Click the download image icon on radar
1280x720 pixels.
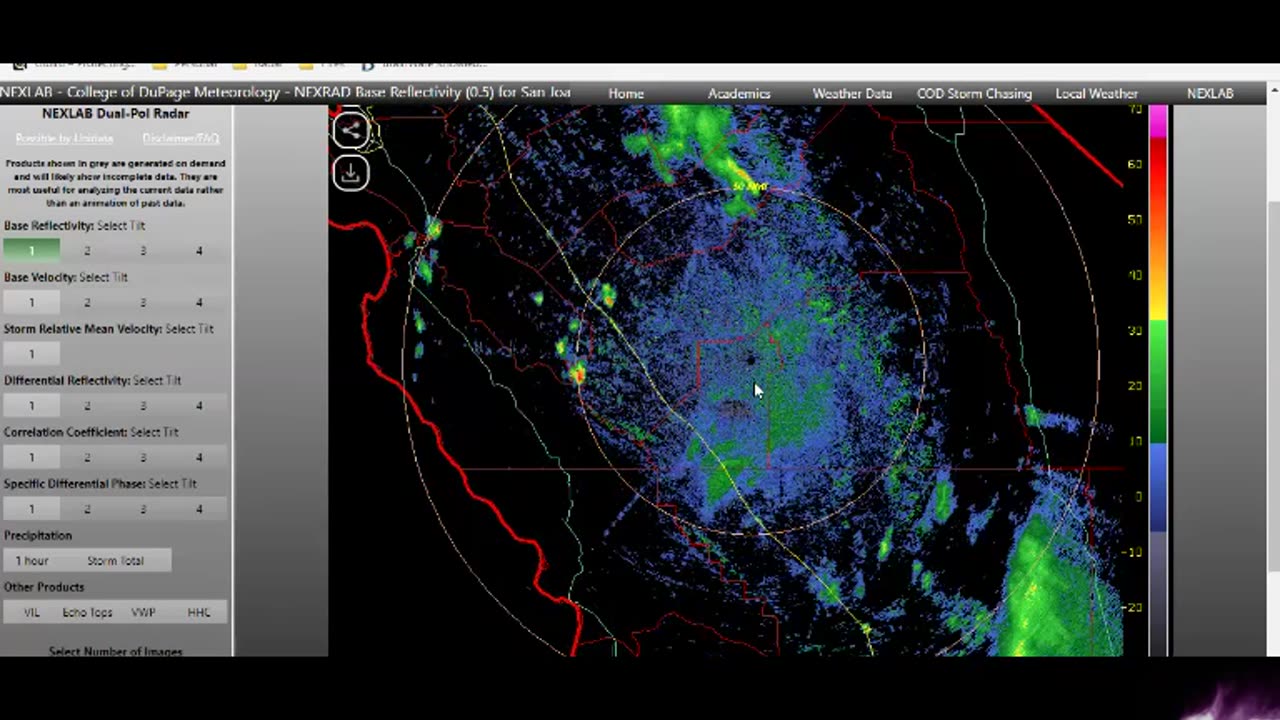(x=351, y=173)
